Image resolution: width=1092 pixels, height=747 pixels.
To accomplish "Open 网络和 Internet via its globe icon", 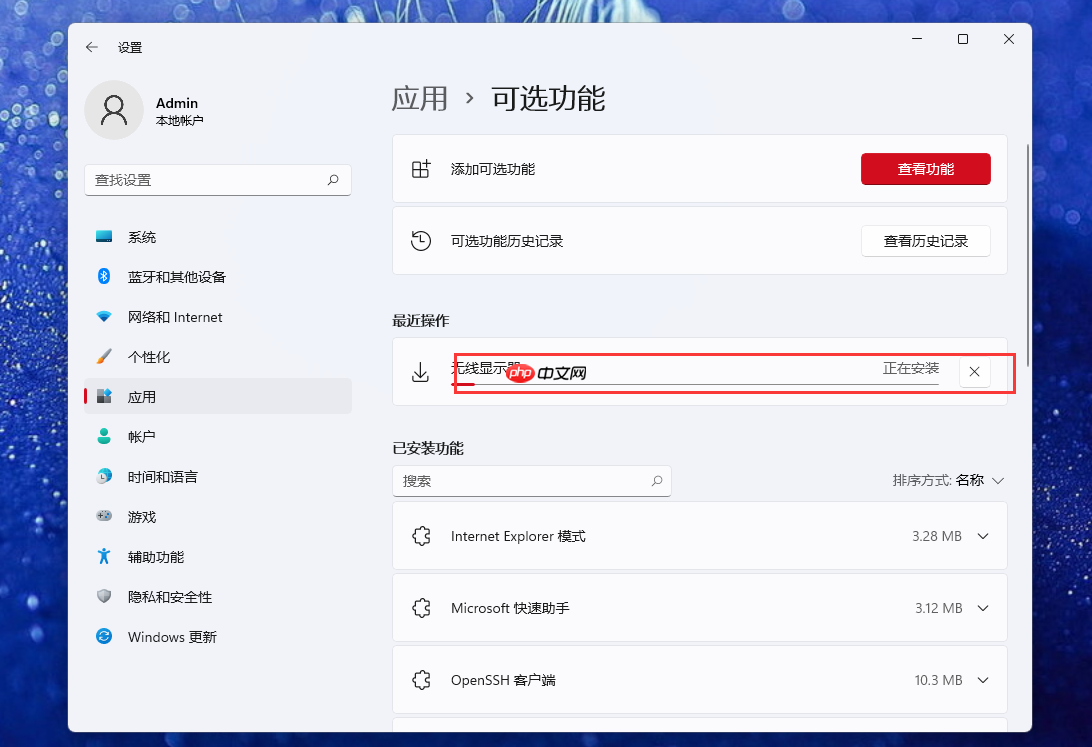I will [x=103, y=317].
